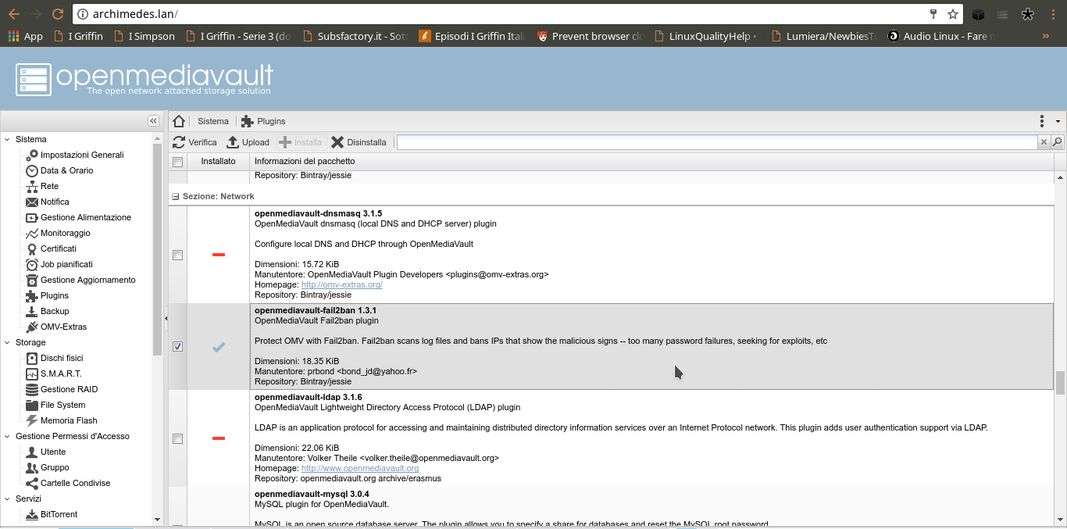Image resolution: width=1067 pixels, height=529 pixels.
Task: Click the sidebar tree scrollbar
Action: tap(159, 249)
